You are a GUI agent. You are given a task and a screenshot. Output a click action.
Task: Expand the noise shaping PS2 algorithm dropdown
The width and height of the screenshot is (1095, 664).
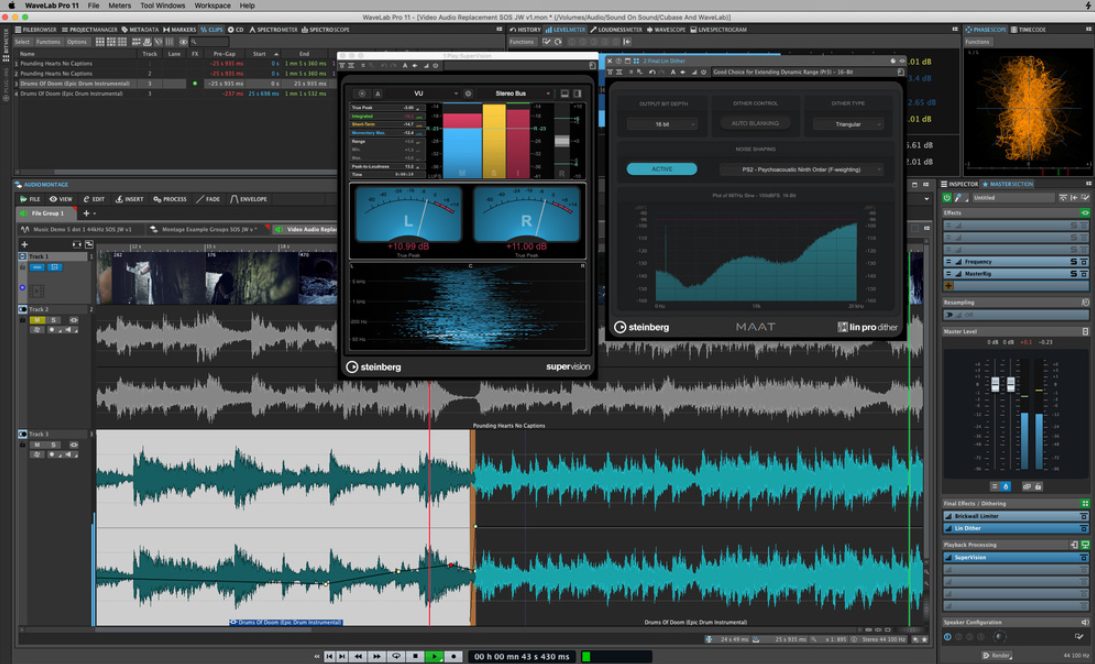(x=800, y=169)
